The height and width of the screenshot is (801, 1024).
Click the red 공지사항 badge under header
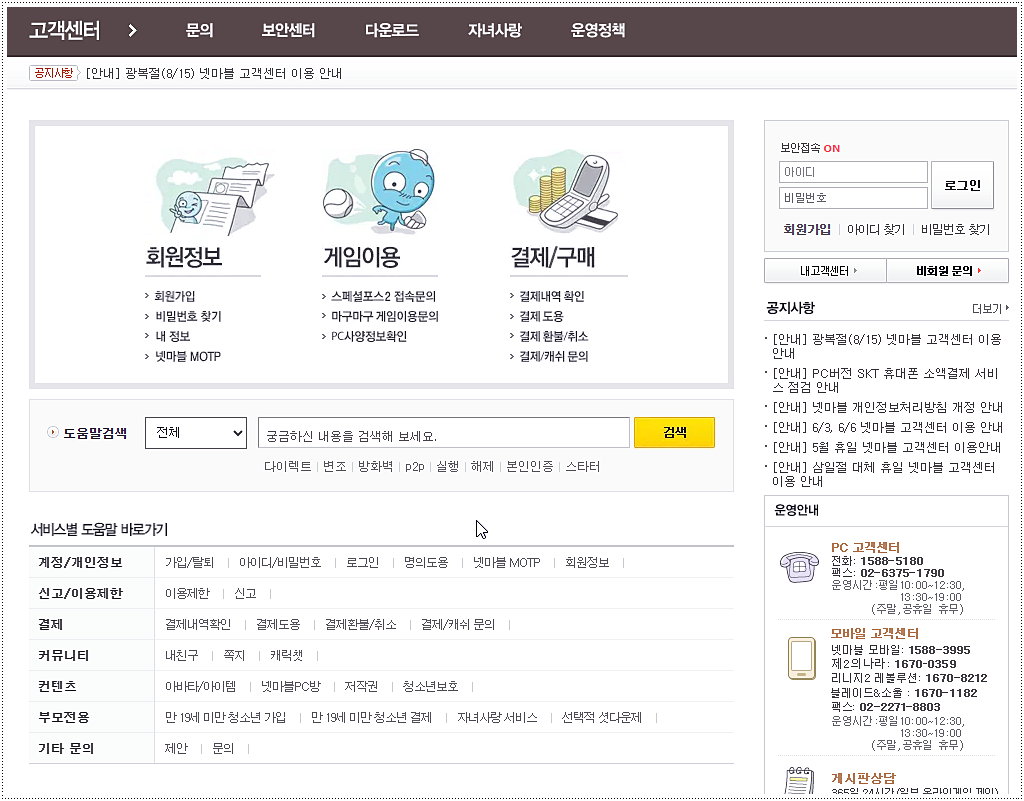tap(54, 72)
